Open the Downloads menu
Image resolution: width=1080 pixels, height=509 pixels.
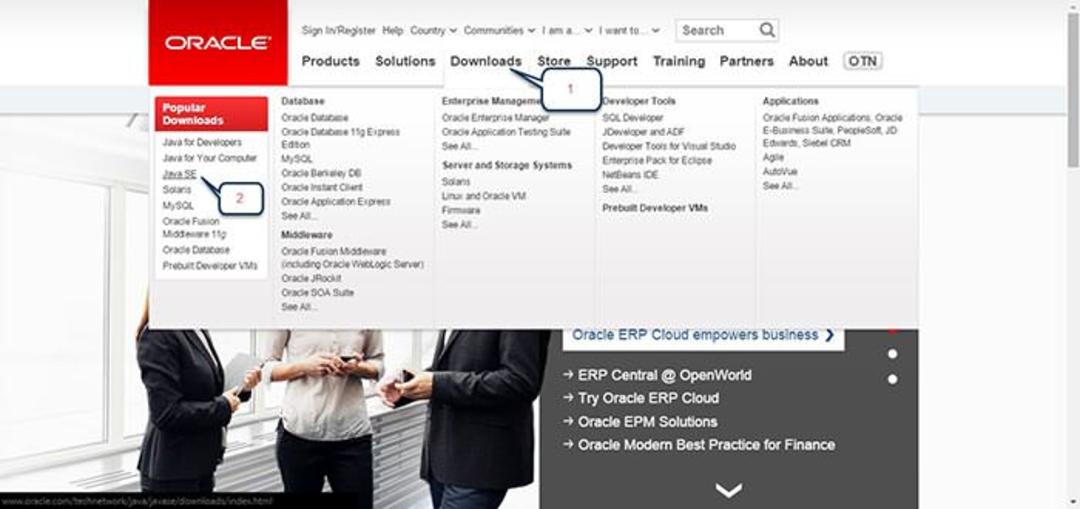pos(486,61)
